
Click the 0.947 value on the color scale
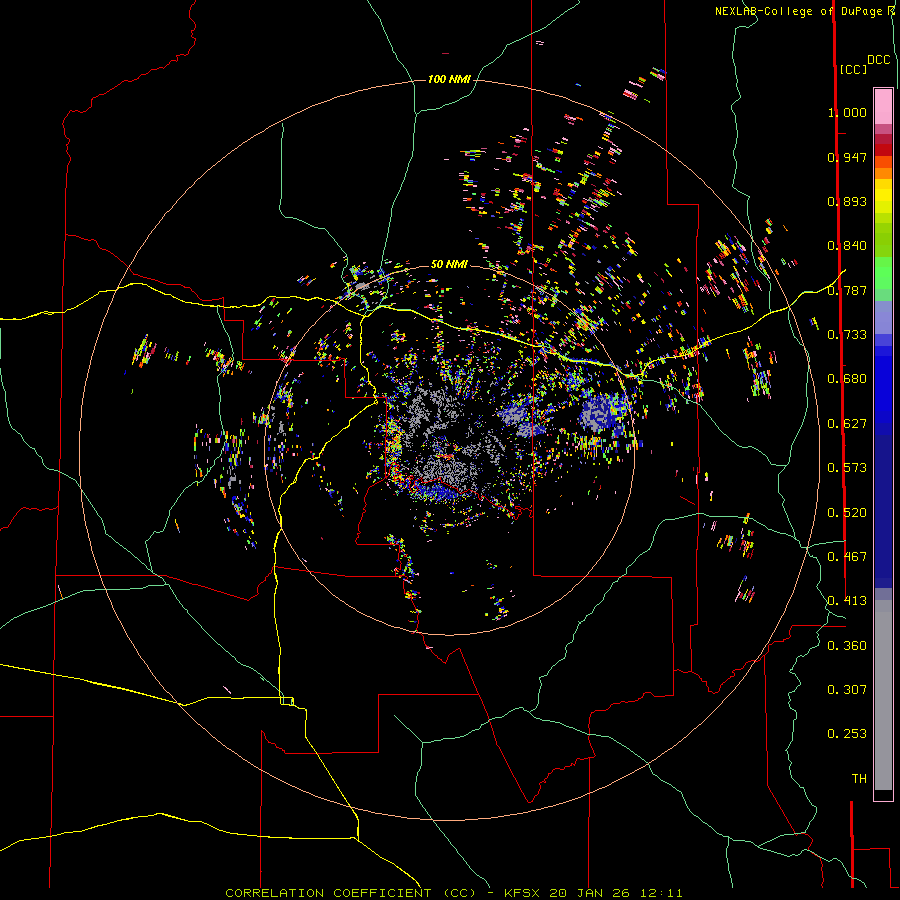[x=847, y=157]
